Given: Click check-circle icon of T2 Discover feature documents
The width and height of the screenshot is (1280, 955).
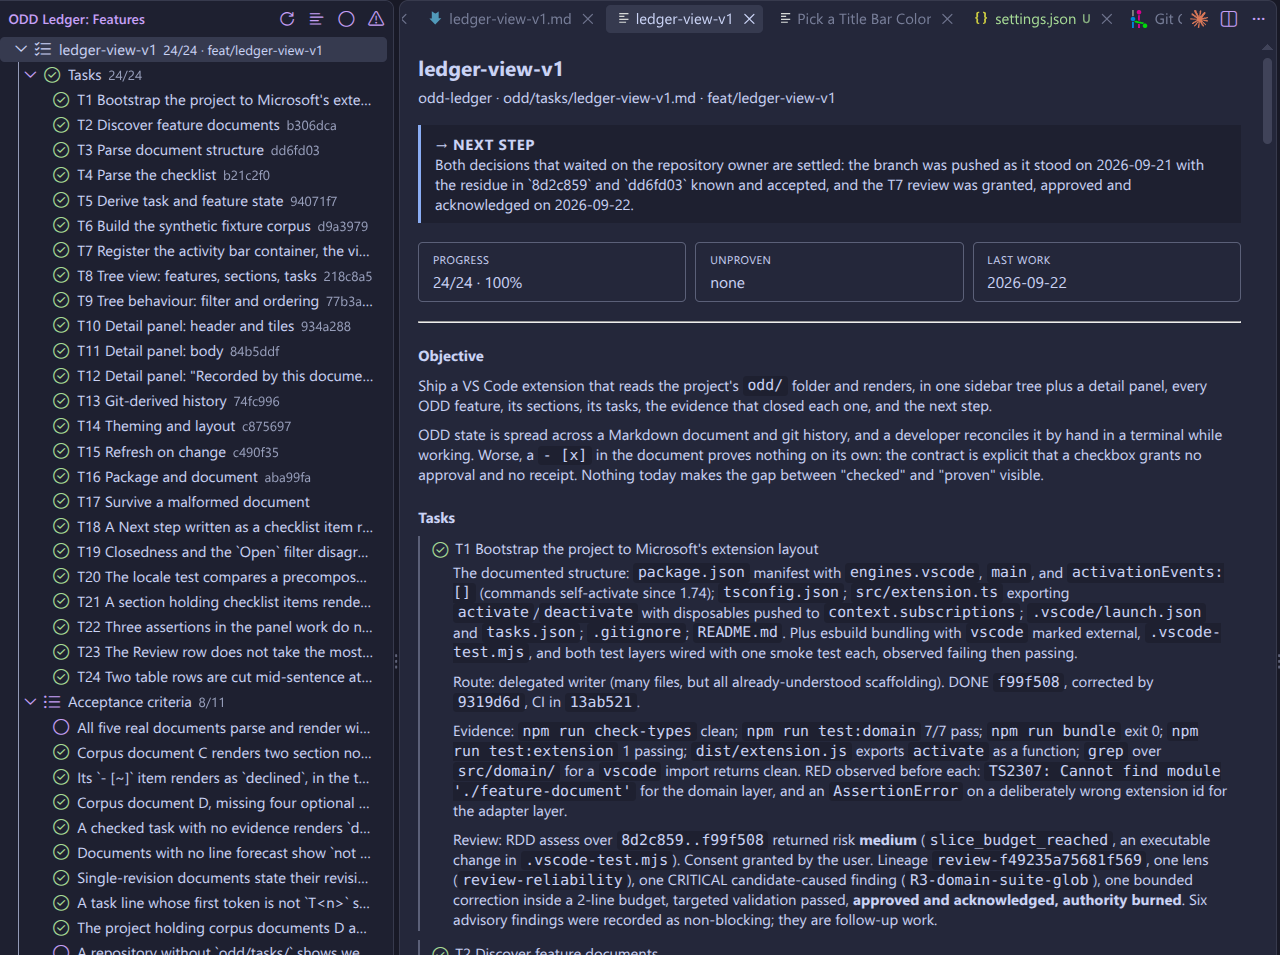Looking at the screenshot, I should pos(61,125).
